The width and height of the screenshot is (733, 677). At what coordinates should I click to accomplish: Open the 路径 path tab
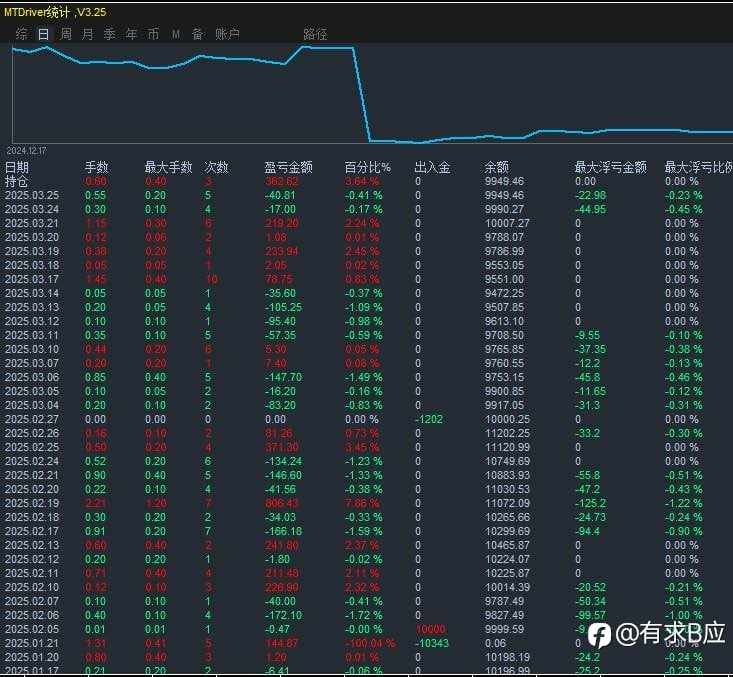(x=315, y=34)
